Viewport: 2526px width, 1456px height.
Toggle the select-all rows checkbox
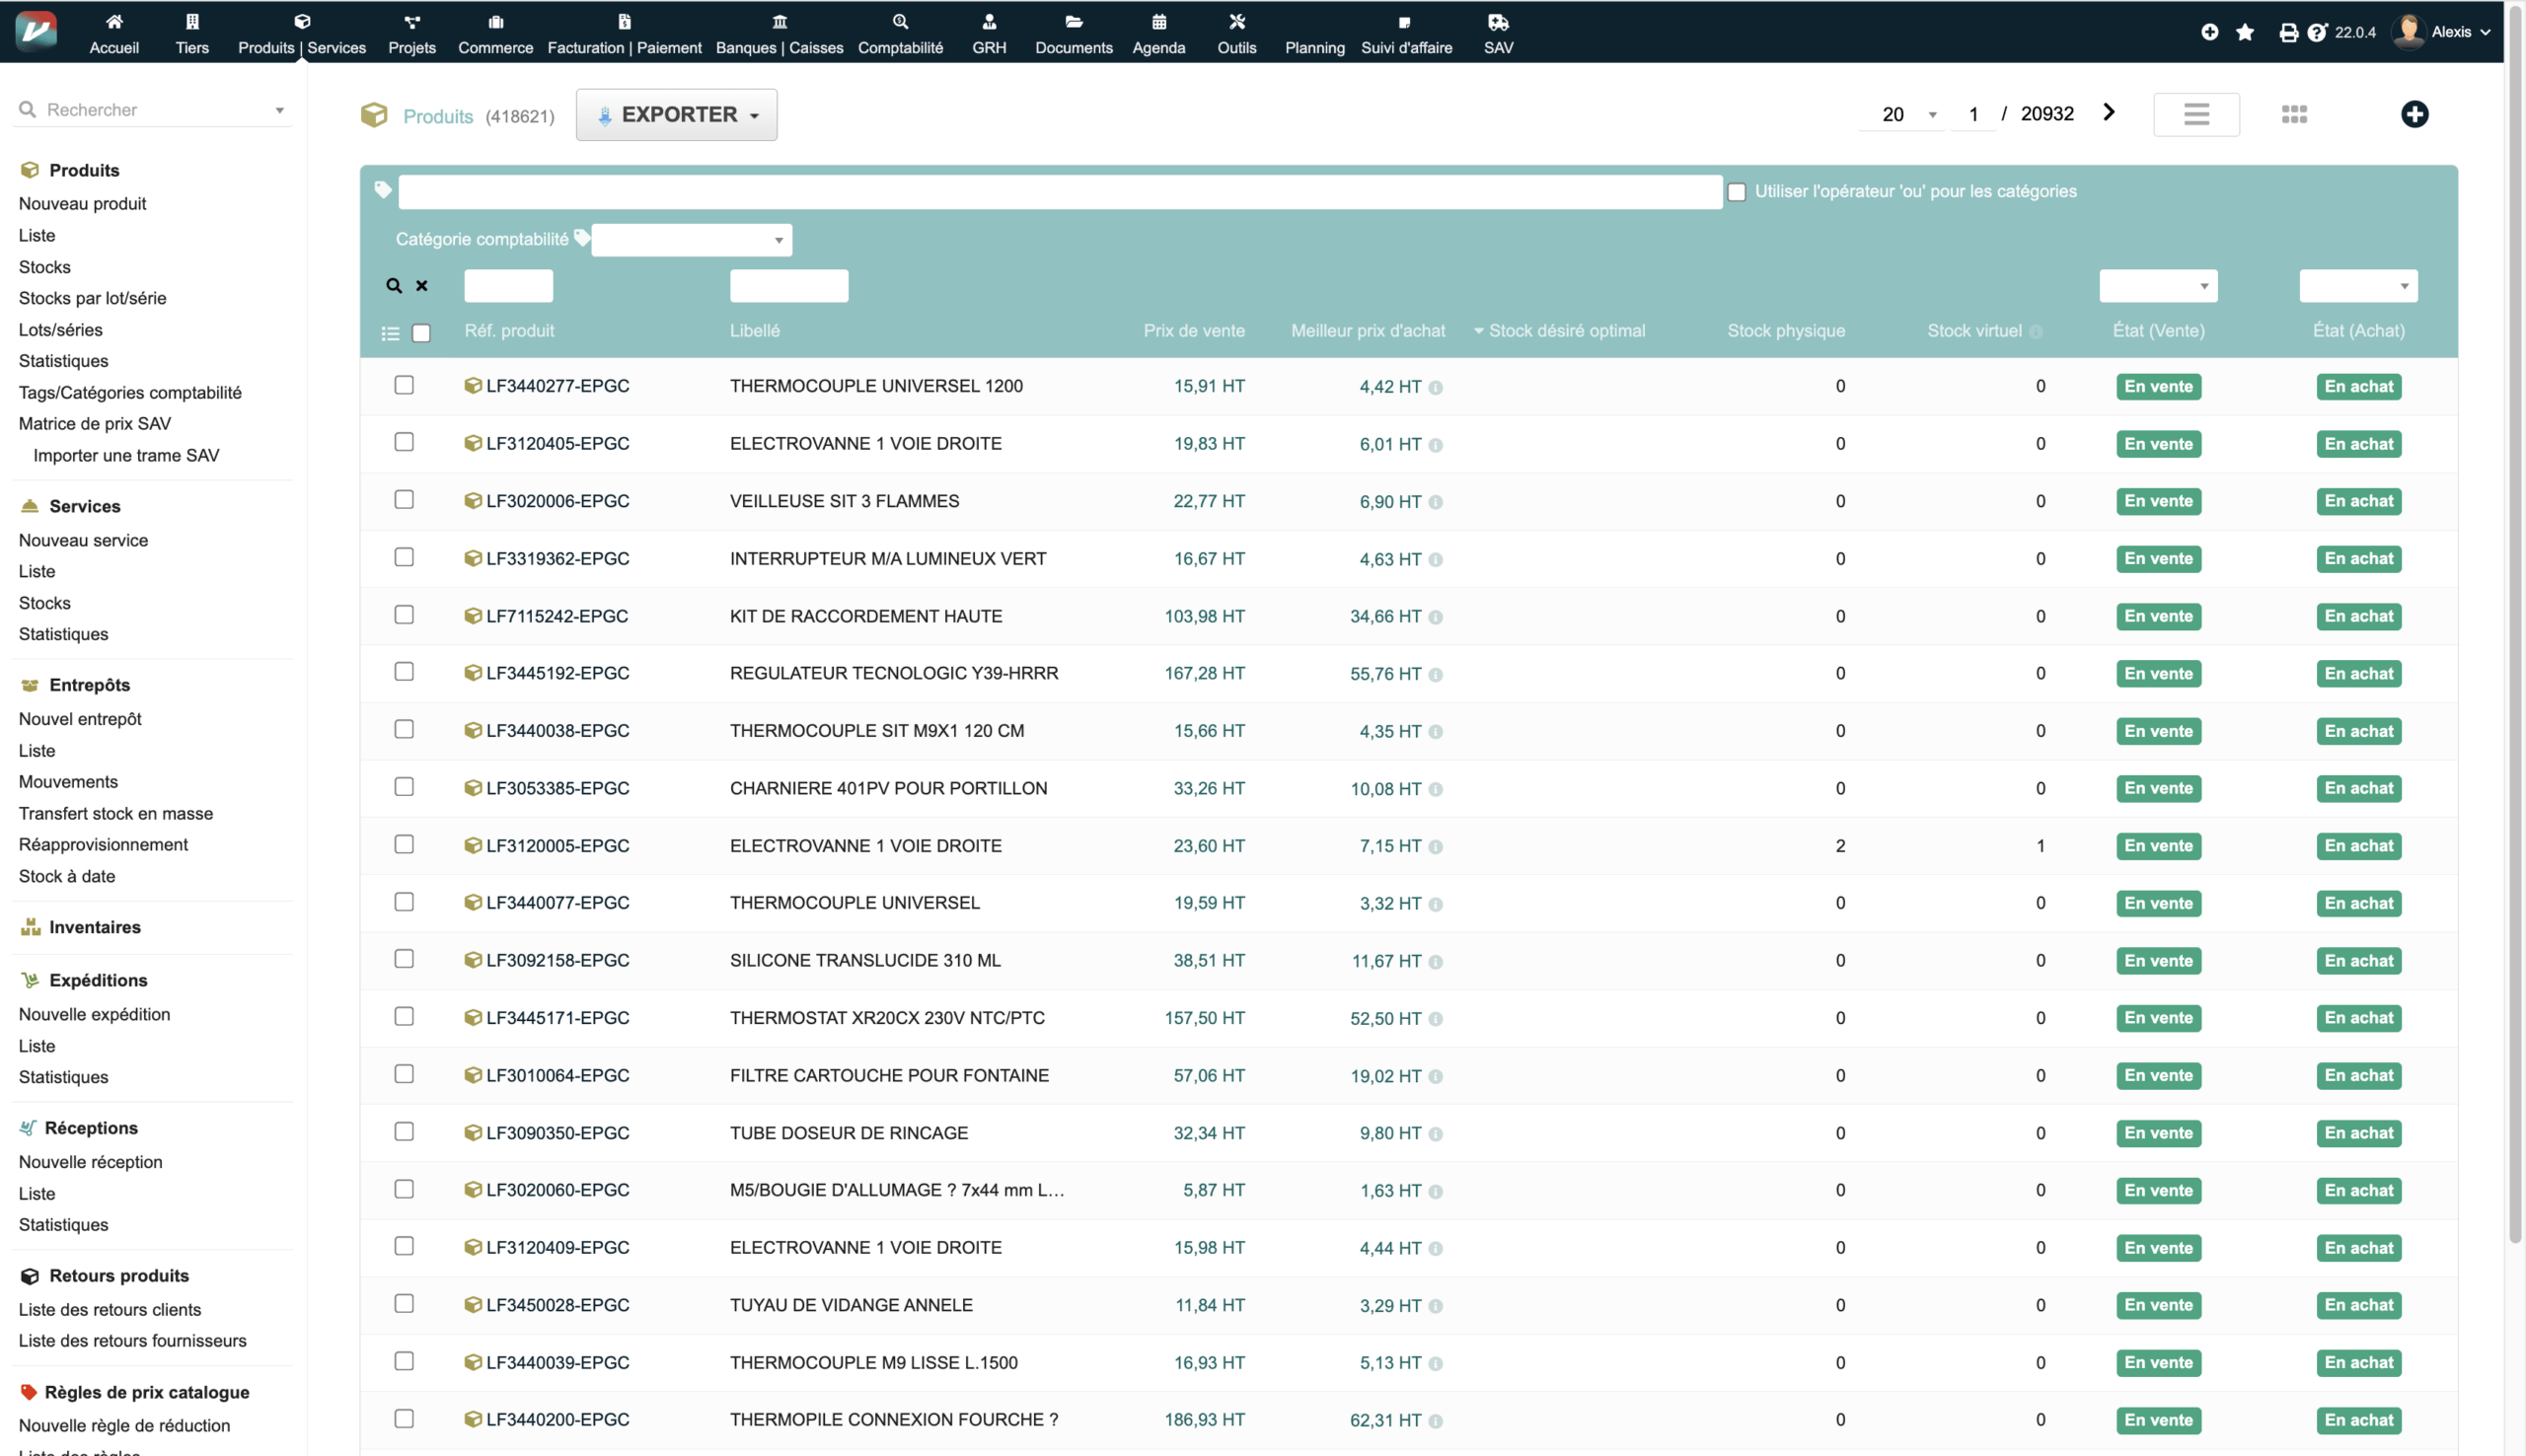(x=421, y=333)
